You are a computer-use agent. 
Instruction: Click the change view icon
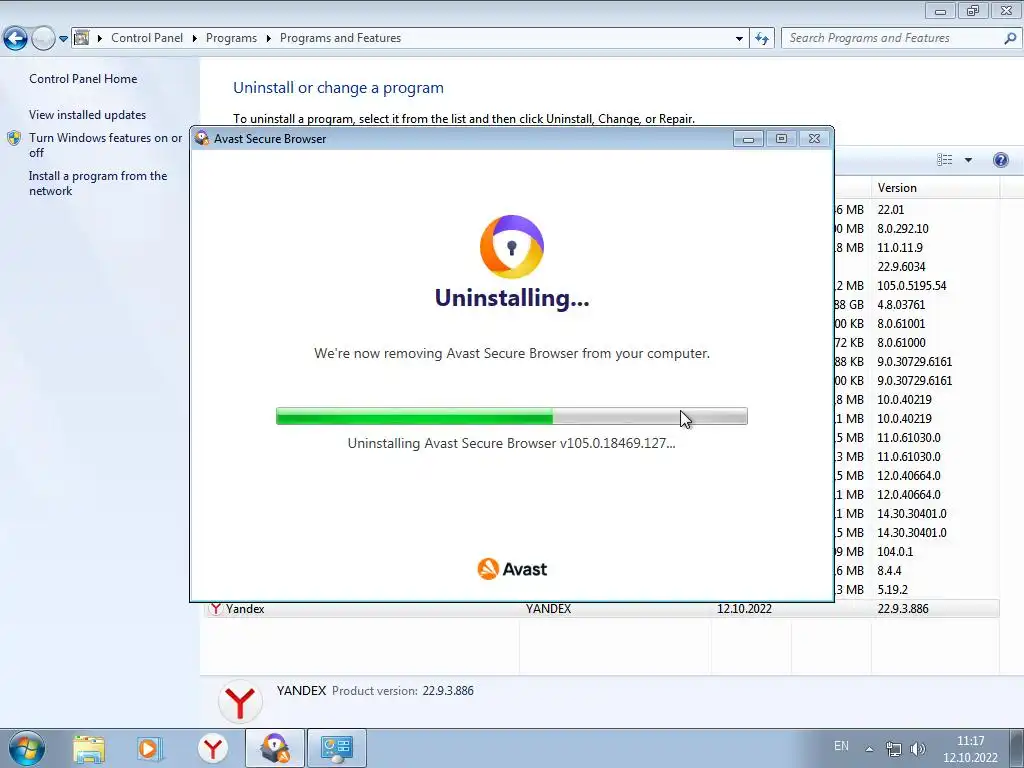click(x=944, y=160)
